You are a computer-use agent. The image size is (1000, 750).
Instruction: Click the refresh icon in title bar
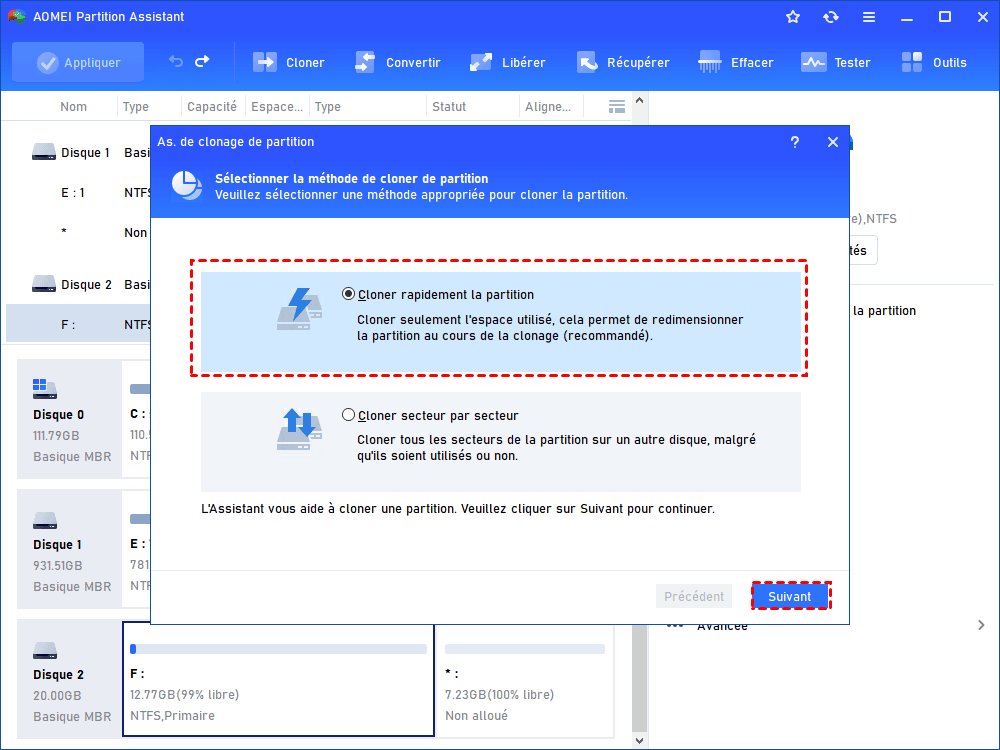pyautogui.click(x=830, y=17)
